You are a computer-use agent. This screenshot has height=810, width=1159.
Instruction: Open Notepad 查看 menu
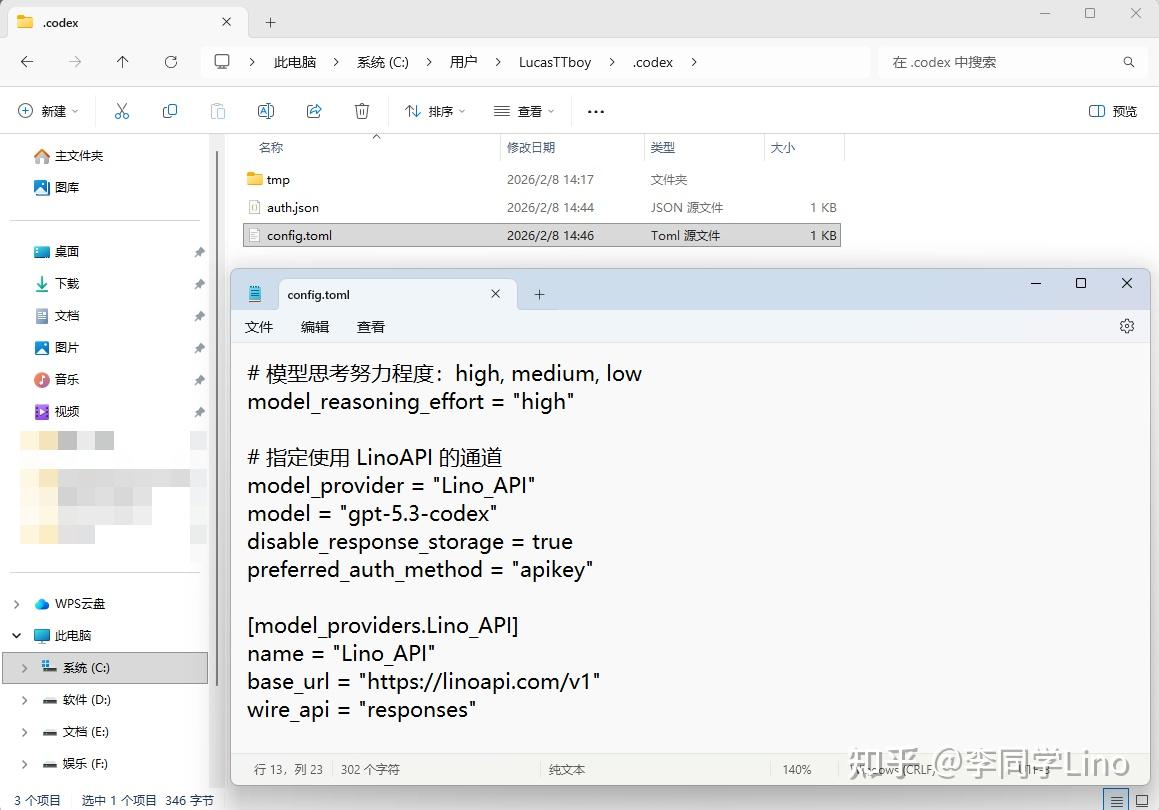coord(371,327)
